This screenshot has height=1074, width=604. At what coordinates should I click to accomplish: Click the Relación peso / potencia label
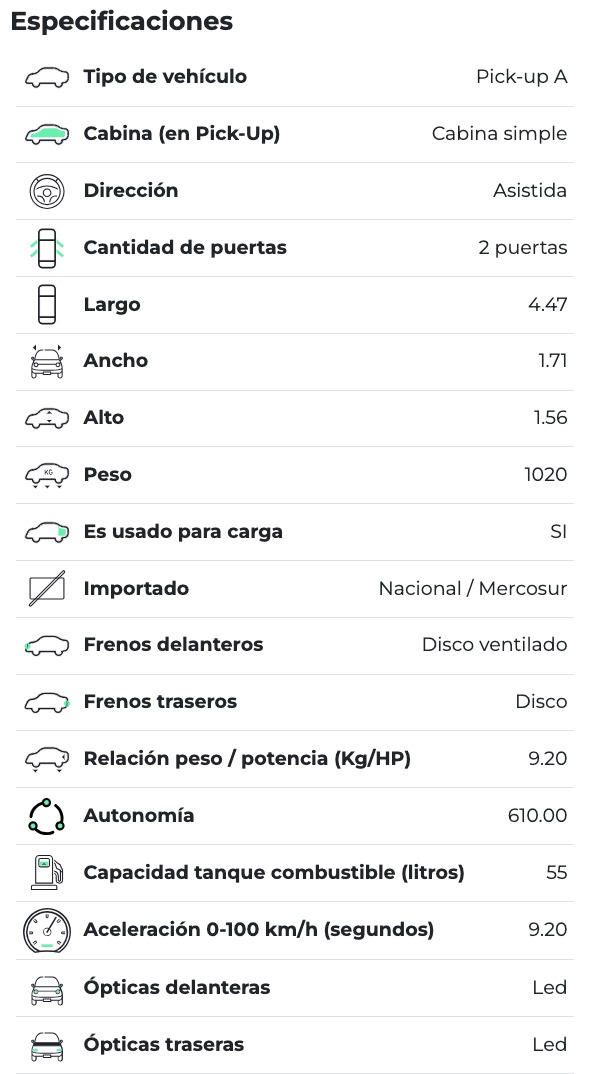(247, 759)
